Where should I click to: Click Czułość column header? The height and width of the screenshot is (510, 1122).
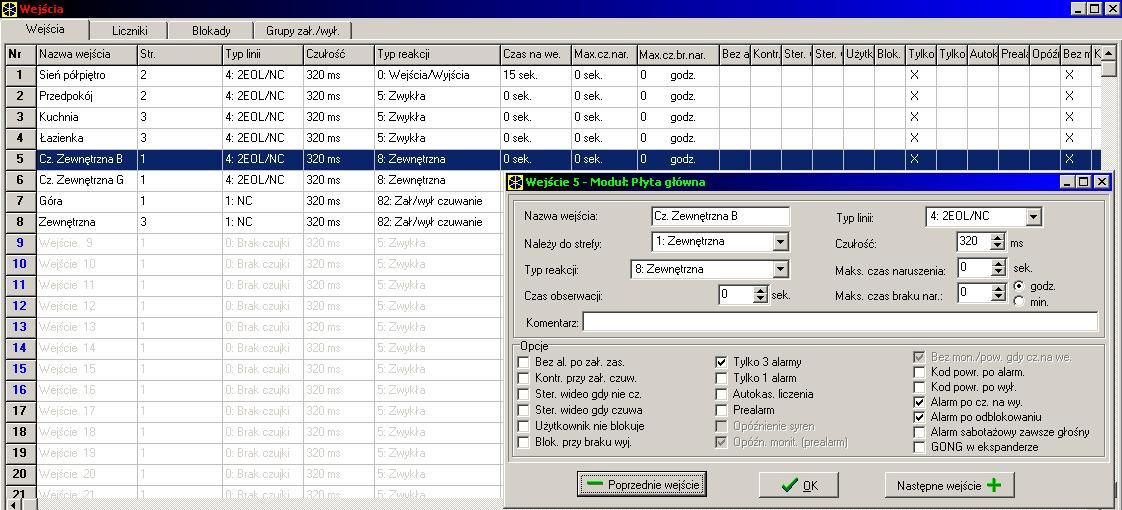point(338,54)
